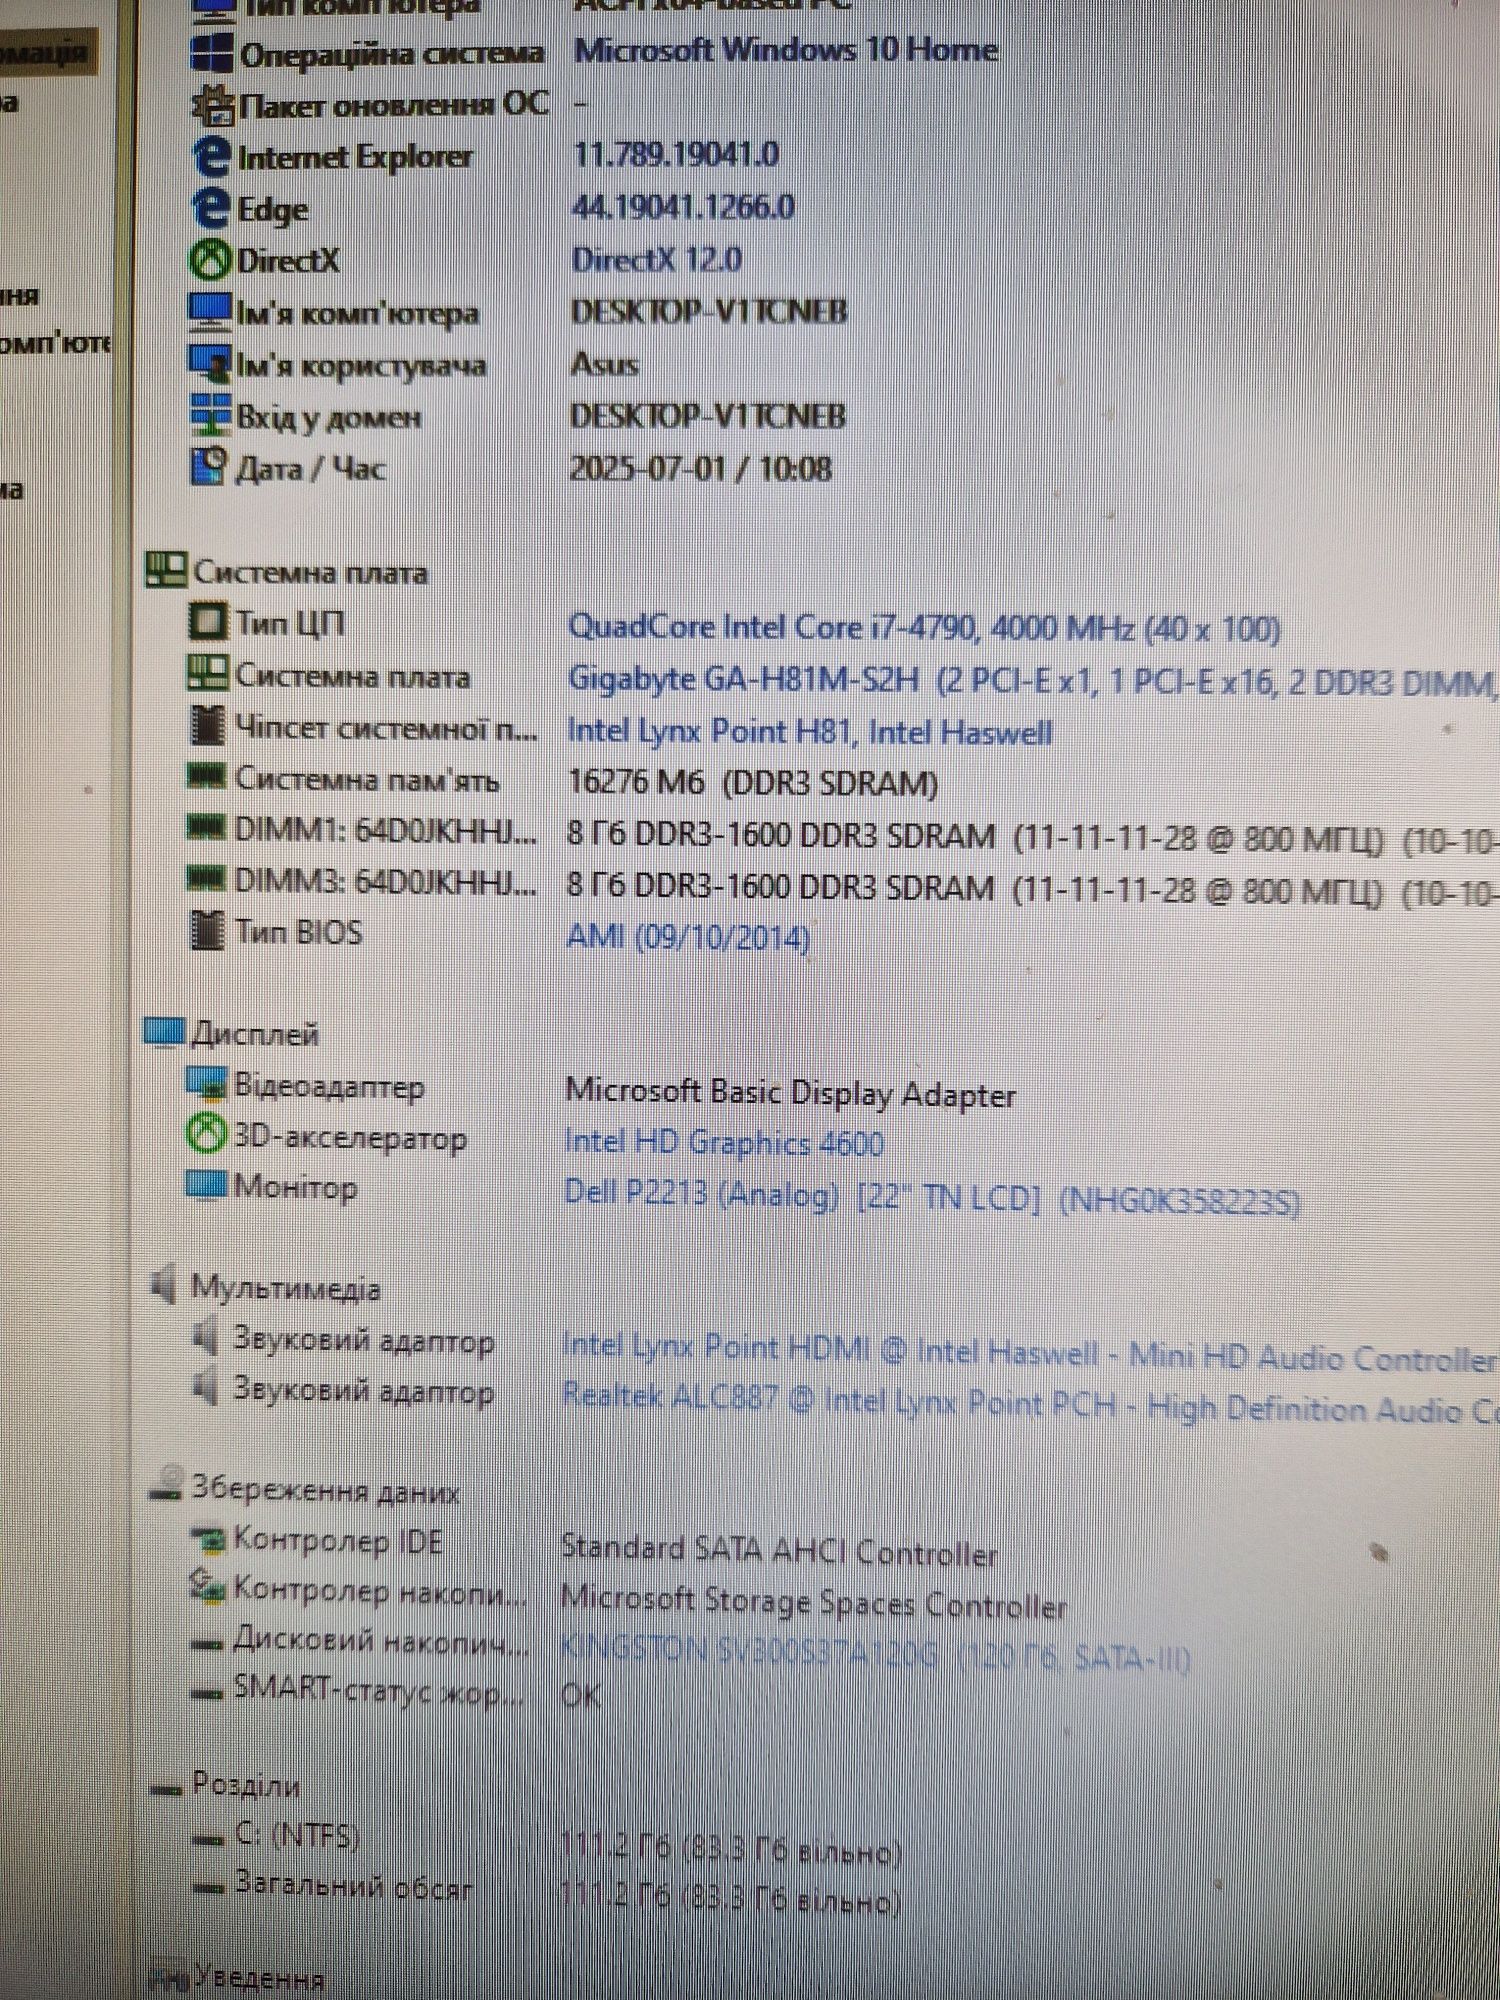Click the storage controller icon beside Контролер накопи...
1500x2000 pixels.
point(206,1588)
